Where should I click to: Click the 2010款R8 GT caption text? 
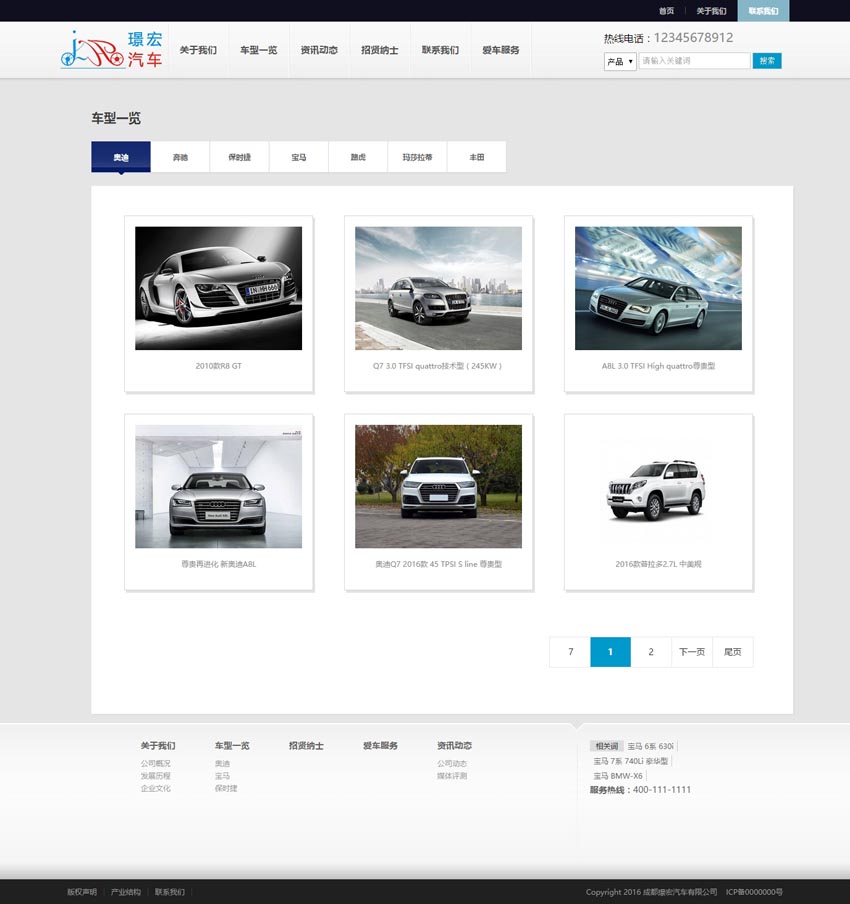click(219, 366)
